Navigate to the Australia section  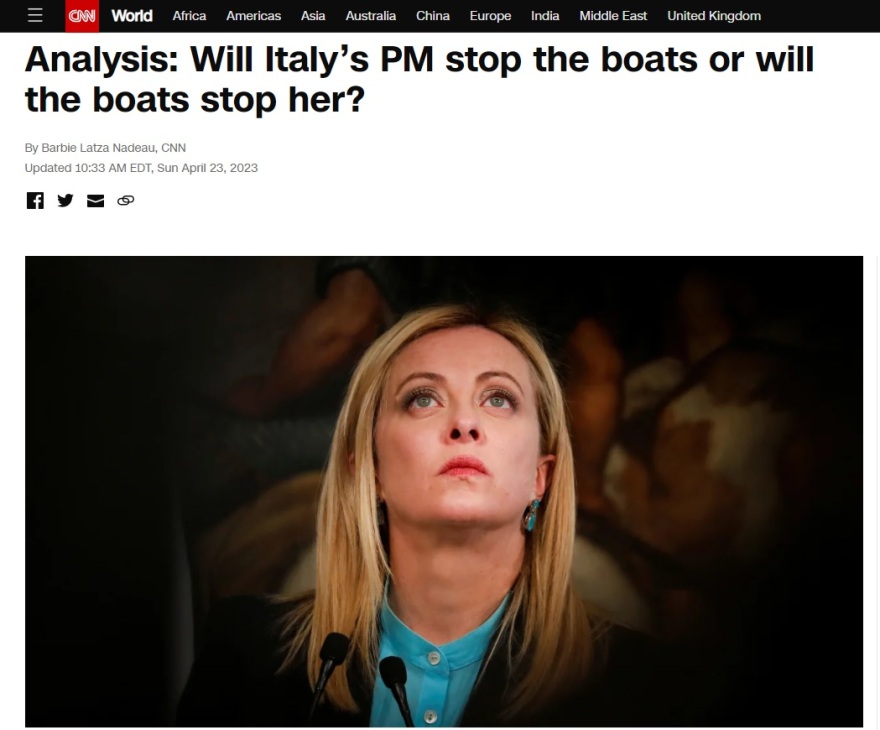(370, 16)
